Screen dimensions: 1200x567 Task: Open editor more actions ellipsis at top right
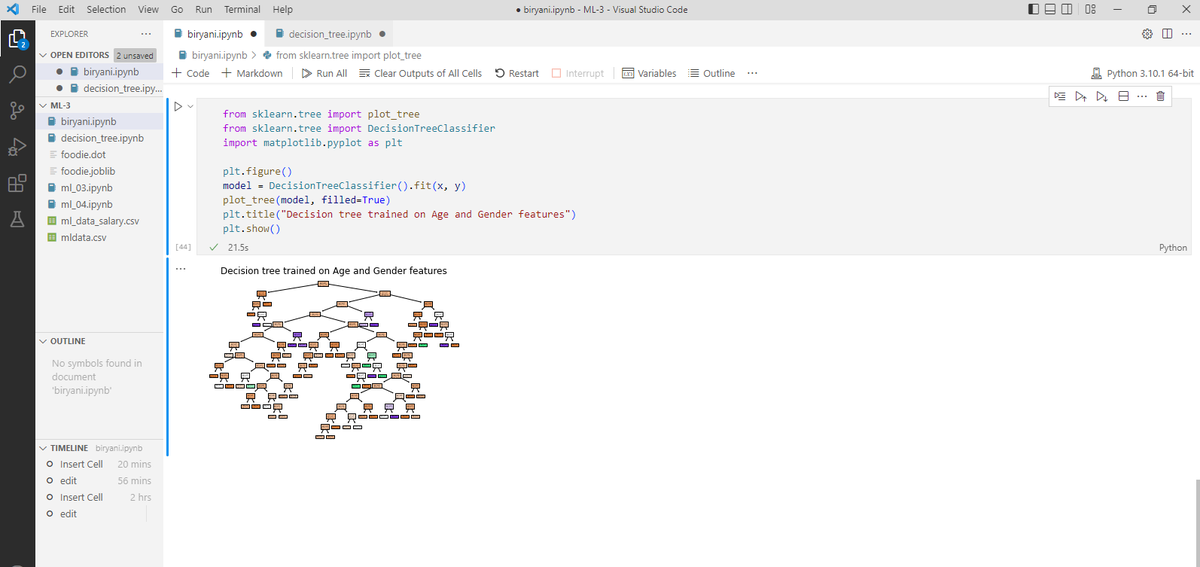pyautogui.click(x=1186, y=34)
